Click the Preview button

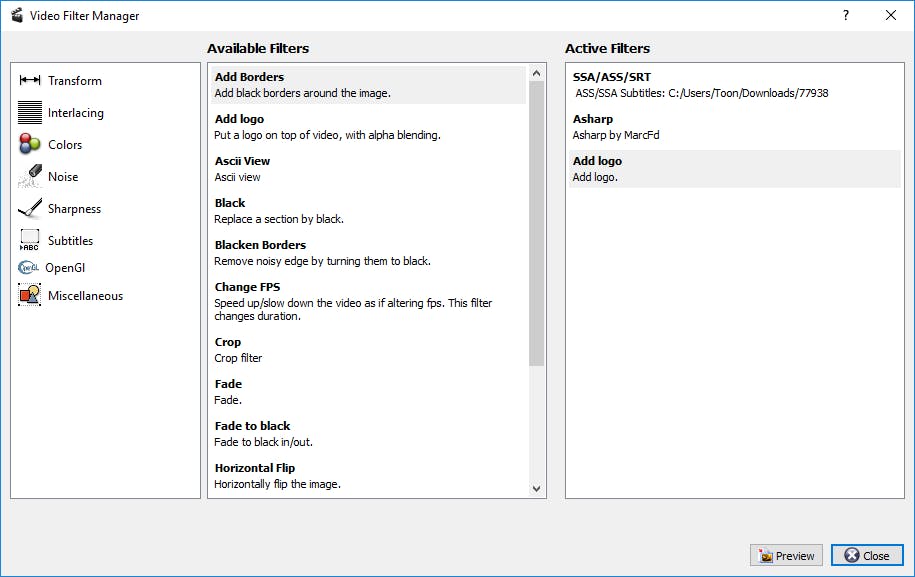(786, 556)
